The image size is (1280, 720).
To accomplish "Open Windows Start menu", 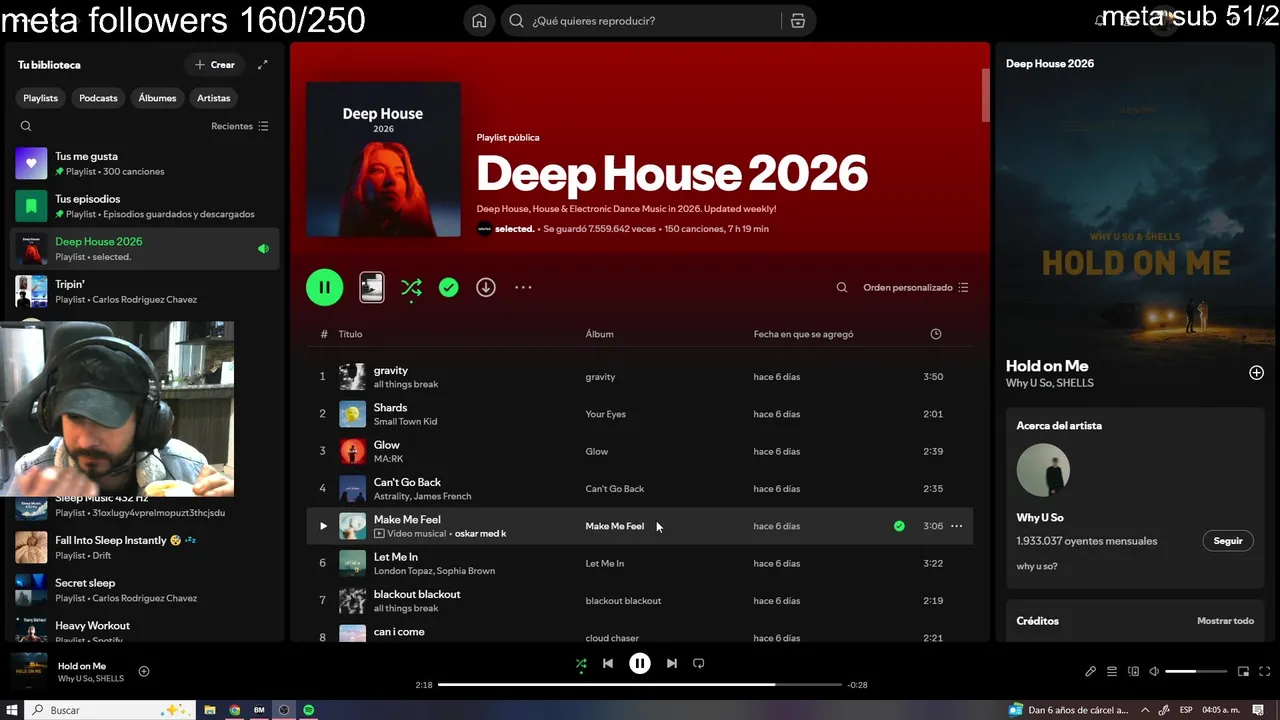I will (x=12, y=710).
